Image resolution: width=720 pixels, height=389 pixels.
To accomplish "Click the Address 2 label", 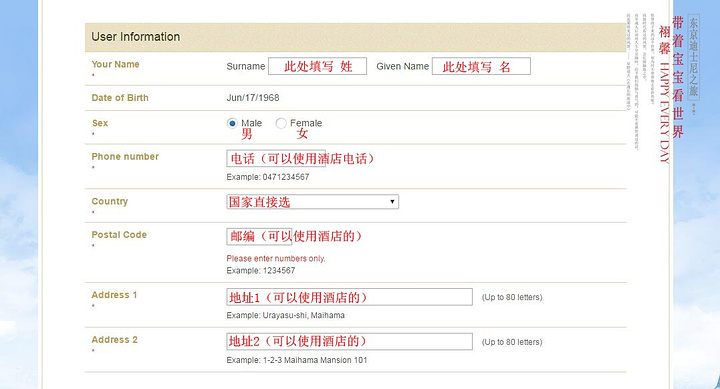I will coord(114,340).
